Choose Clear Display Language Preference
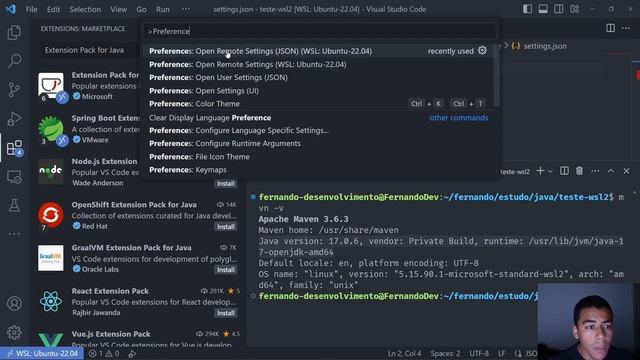 point(318,118)
